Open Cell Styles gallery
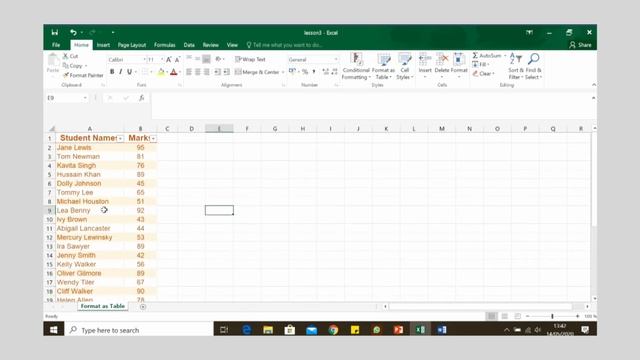Viewport: 640px width, 360px height. click(x=404, y=66)
